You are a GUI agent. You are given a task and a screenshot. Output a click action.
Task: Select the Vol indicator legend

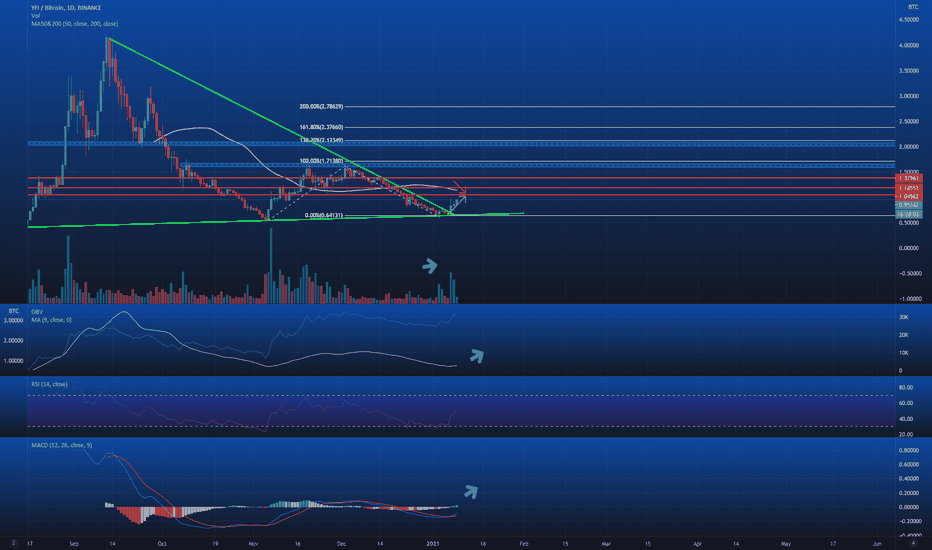pos(36,15)
